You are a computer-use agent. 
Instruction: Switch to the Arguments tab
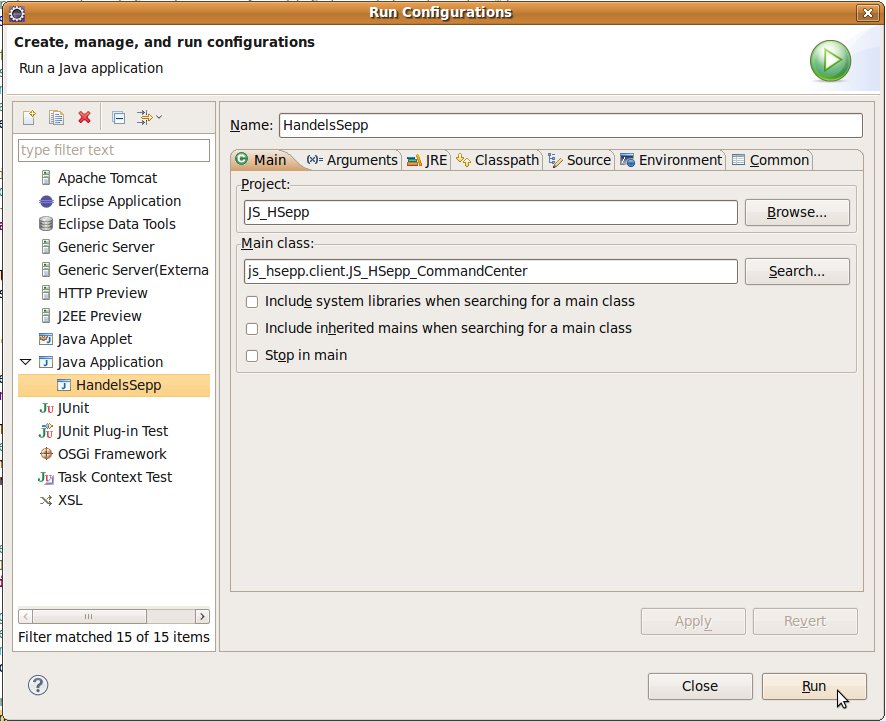point(352,160)
